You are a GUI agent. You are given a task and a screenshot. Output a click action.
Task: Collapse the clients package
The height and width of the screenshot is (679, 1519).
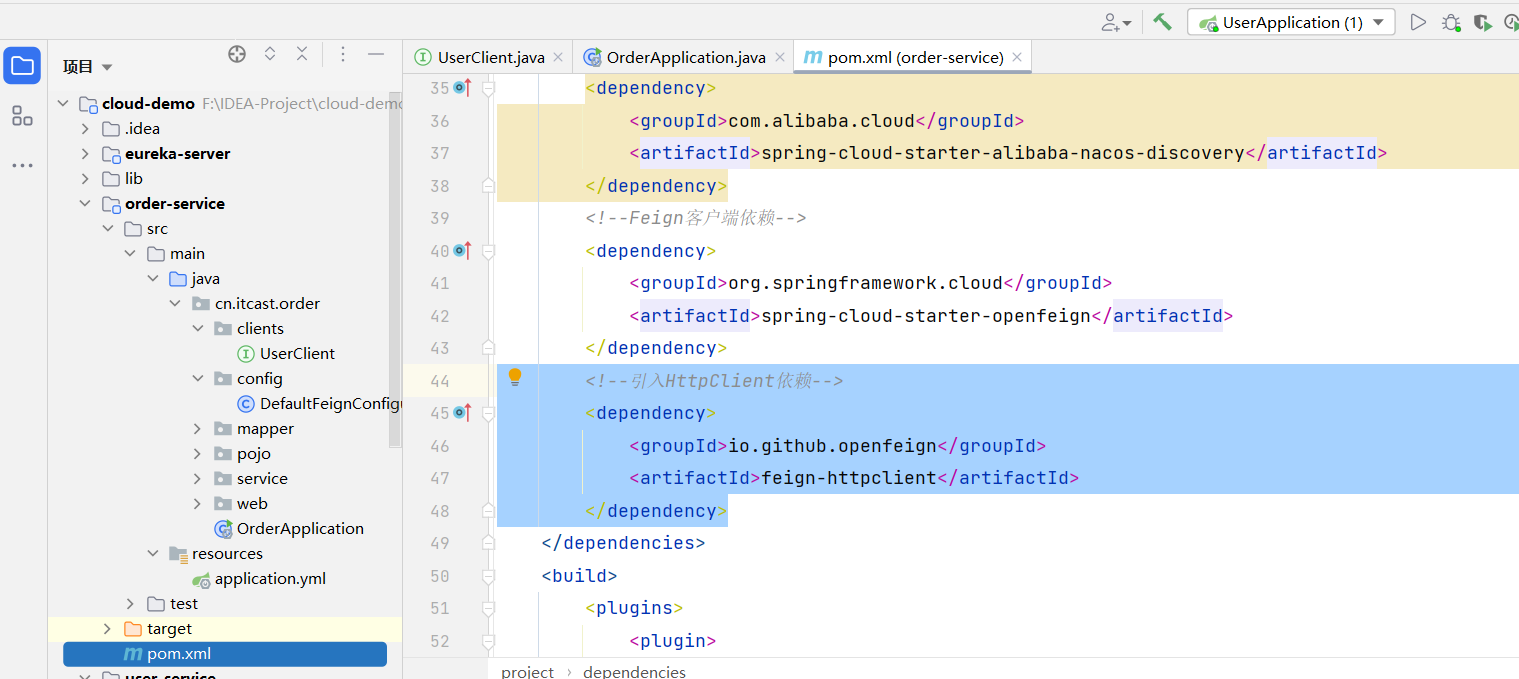coord(198,329)
